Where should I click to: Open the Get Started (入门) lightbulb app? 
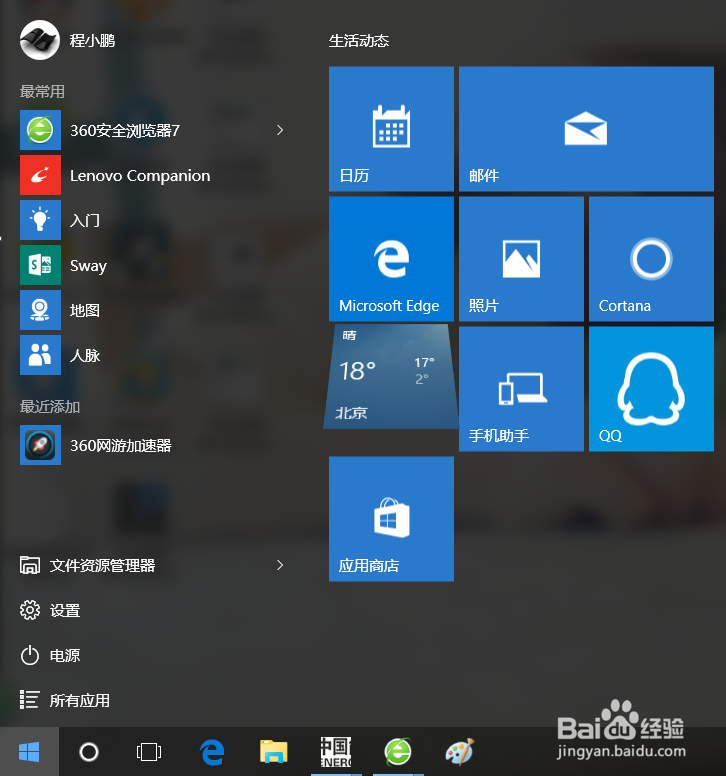click(153, 220)
